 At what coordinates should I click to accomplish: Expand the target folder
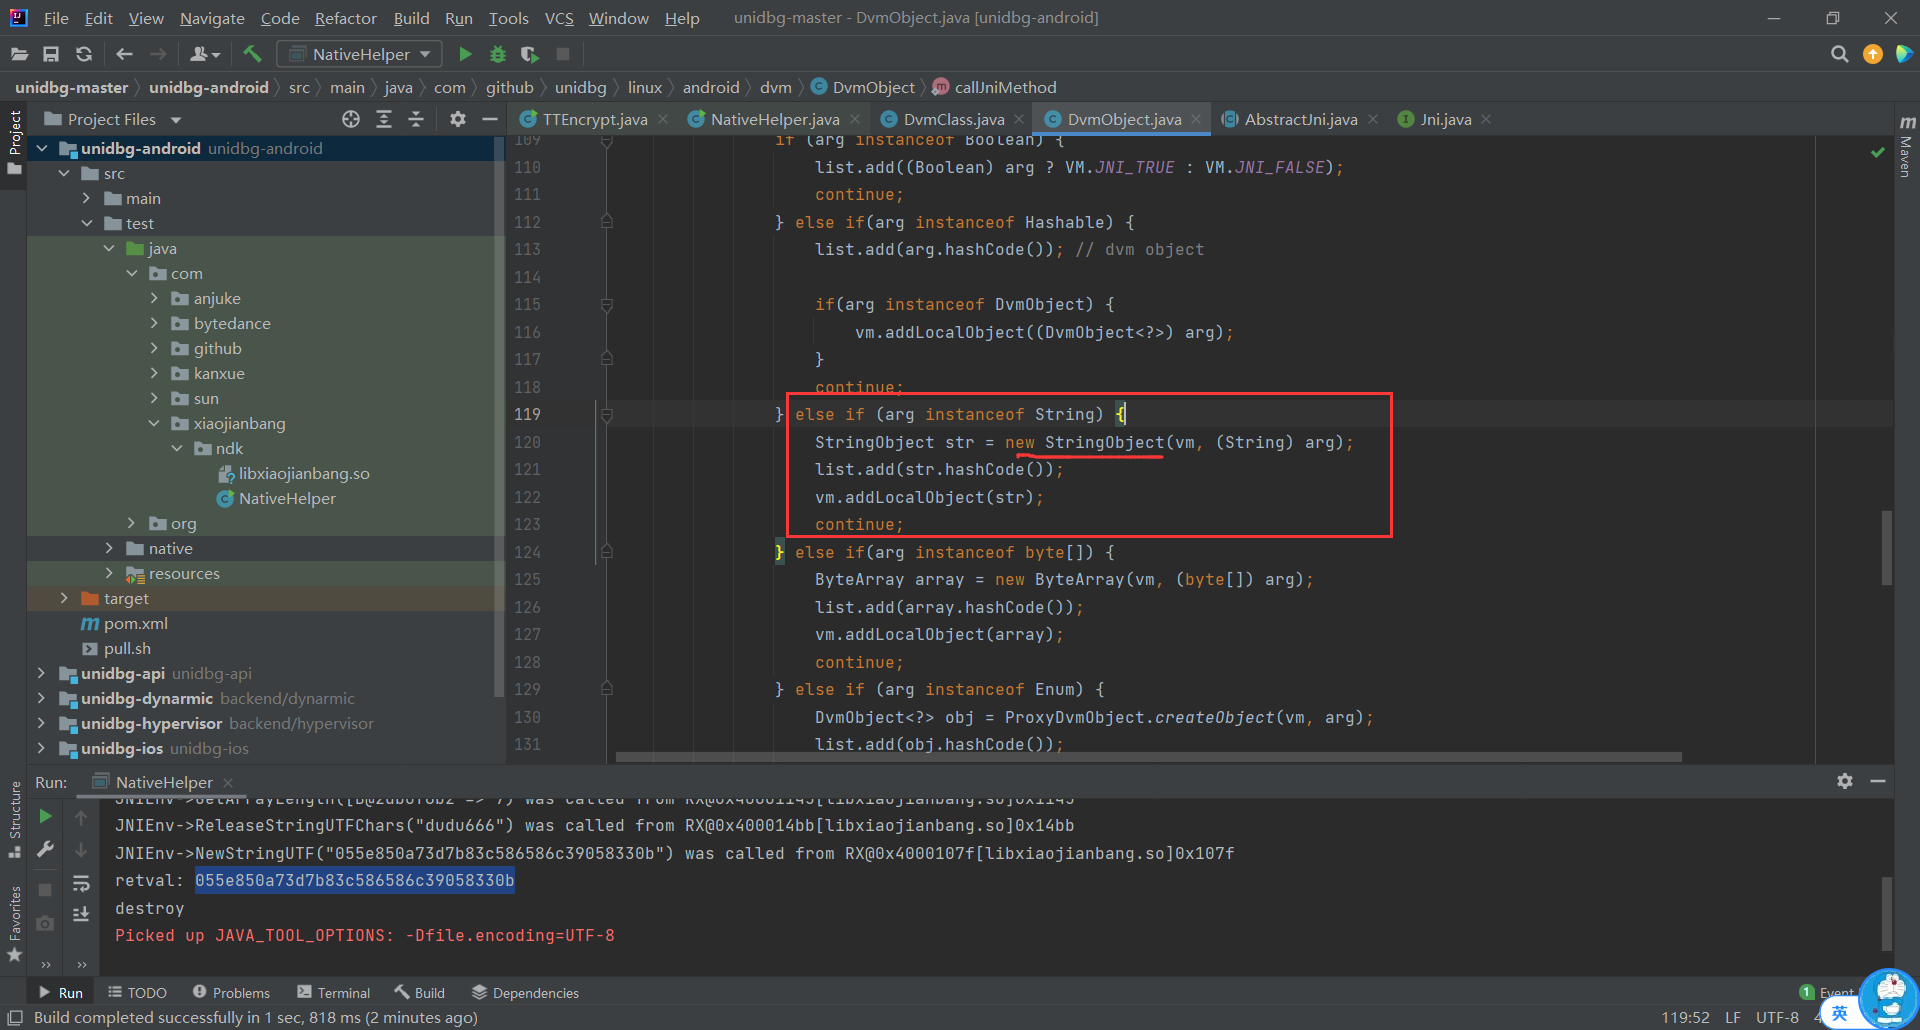(x=64, y=598)
